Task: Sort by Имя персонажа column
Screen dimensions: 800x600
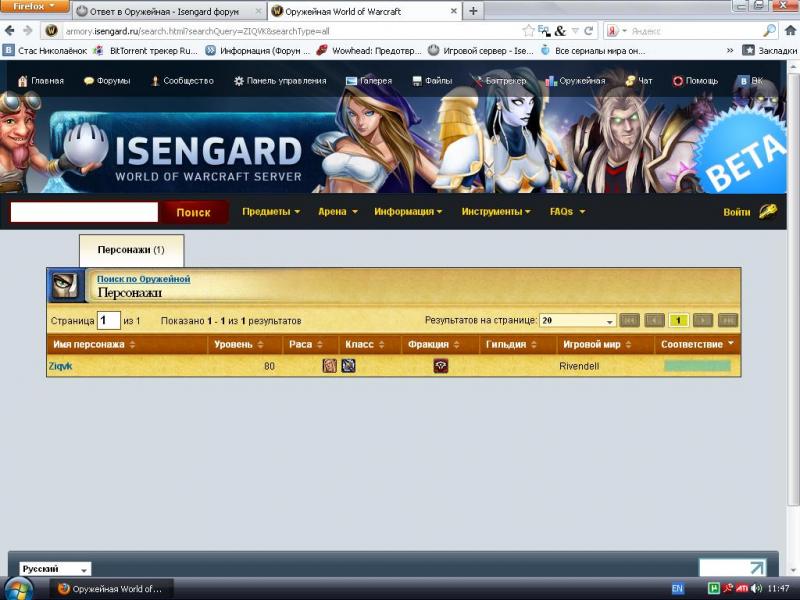Action: pos(93,344)
